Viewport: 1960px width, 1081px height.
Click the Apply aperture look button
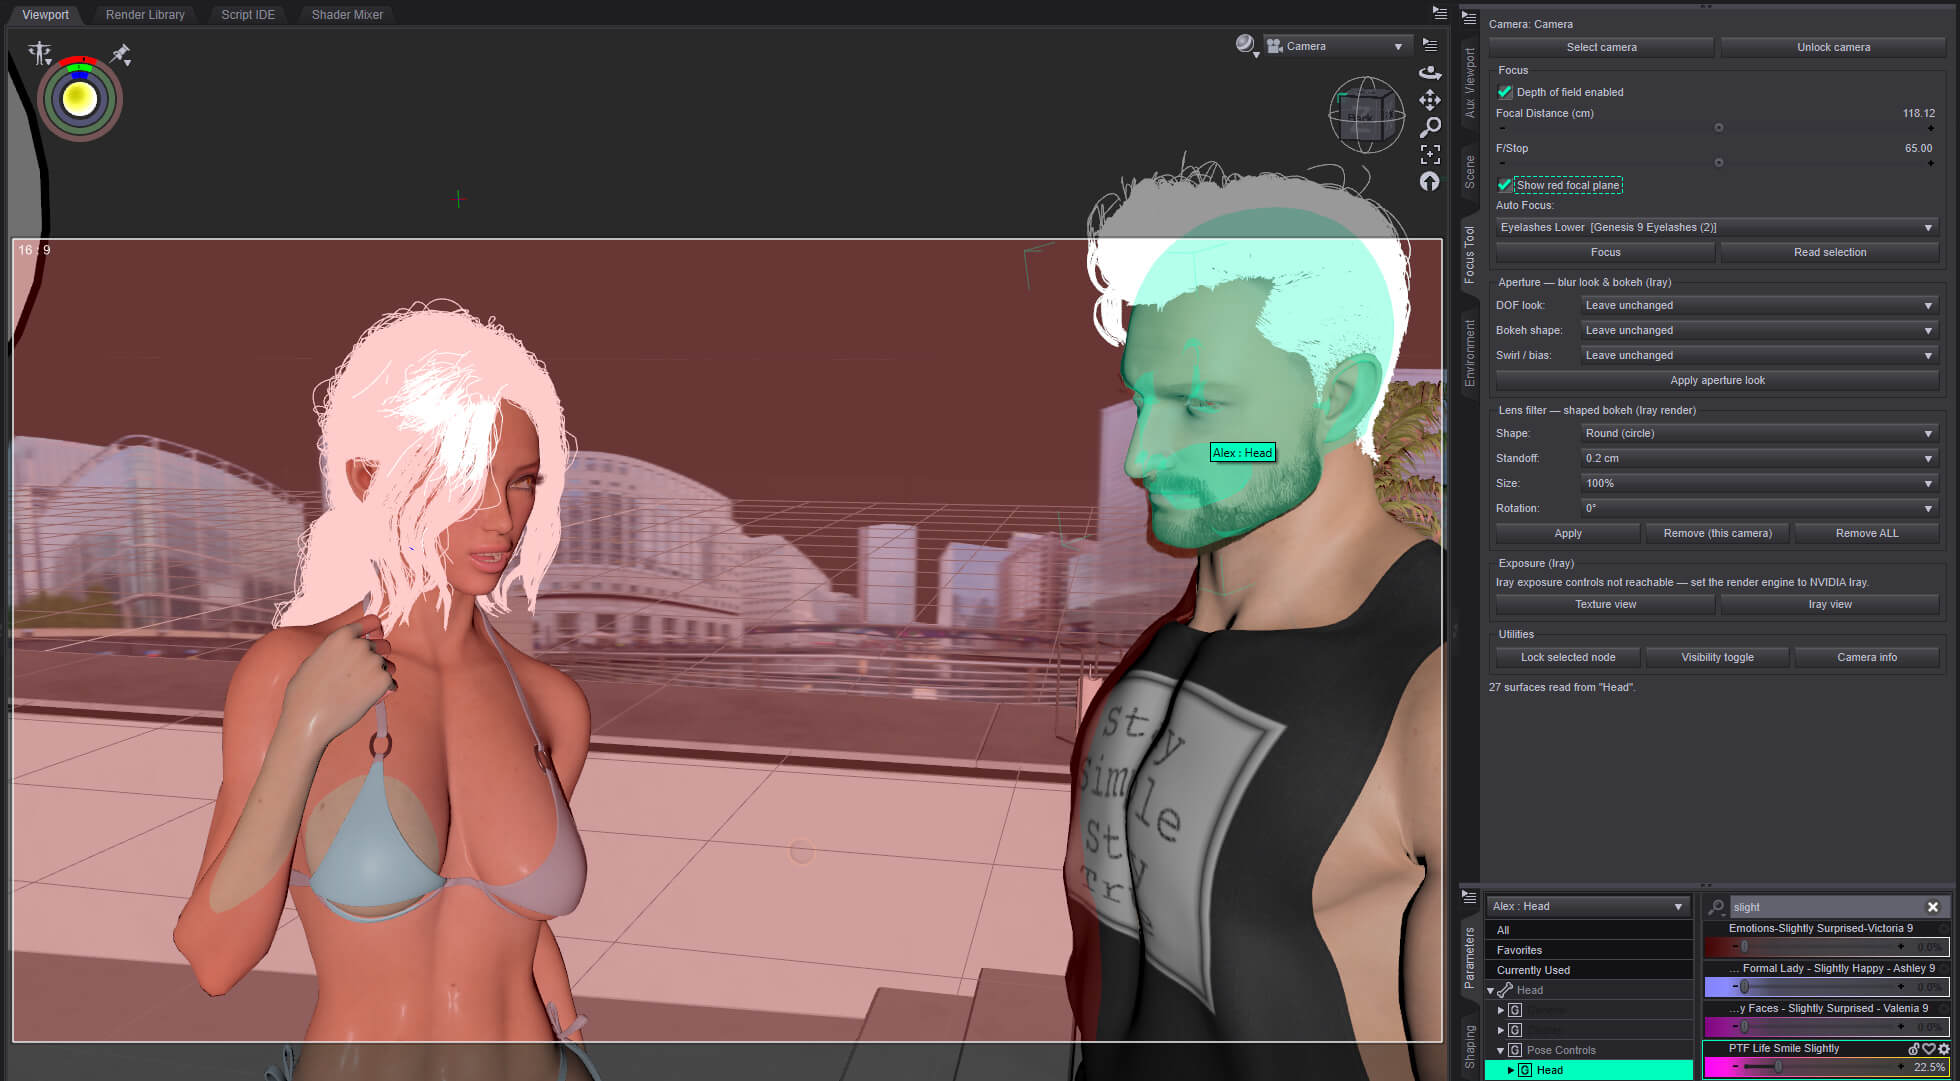coord(1717,381)
